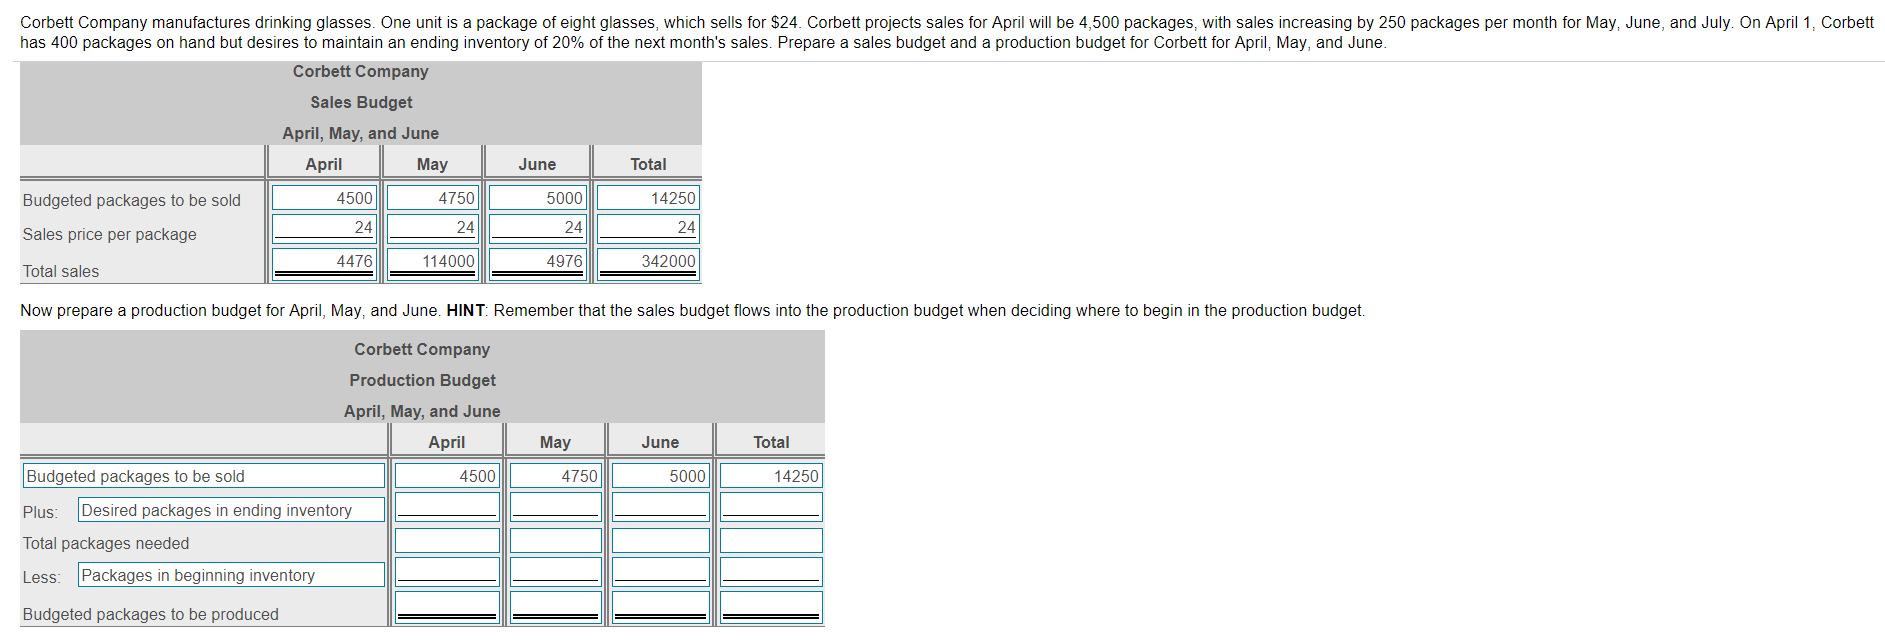Click the bold HINT word in instructions

tap(465, 310)
